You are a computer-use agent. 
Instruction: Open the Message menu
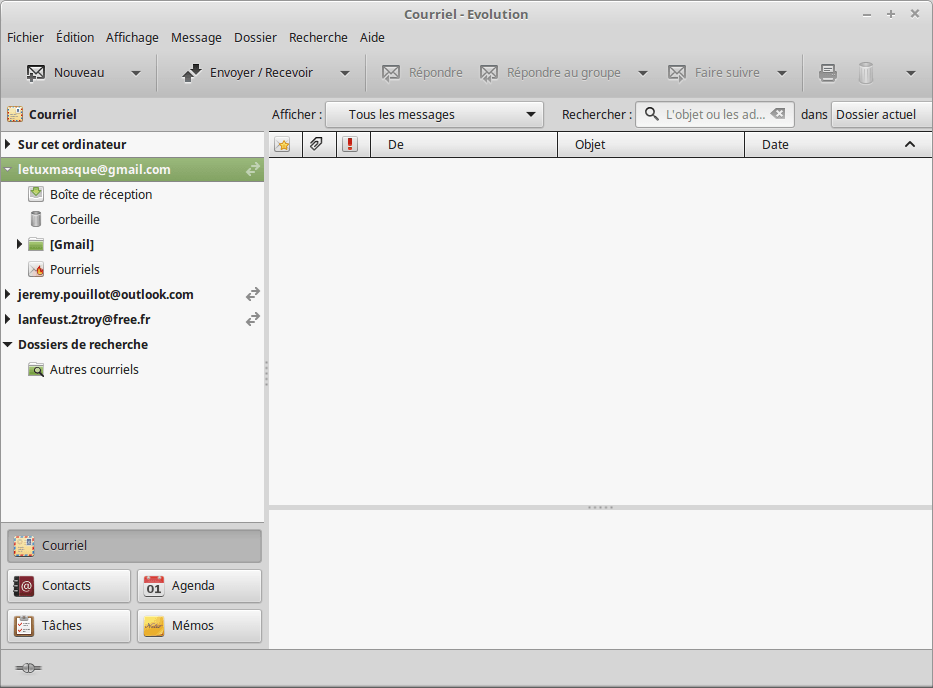196,37
